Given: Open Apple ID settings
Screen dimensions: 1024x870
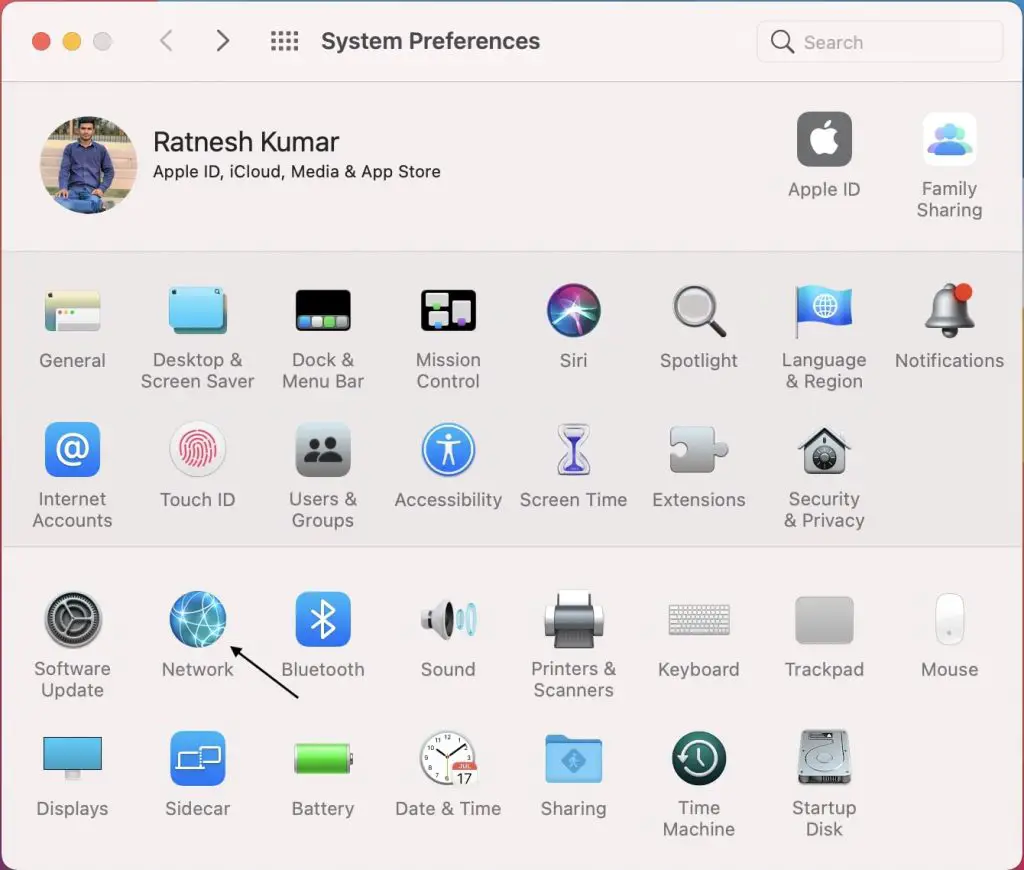Looking at the screenshot, I should pyautogui.click(x=824, y=139).
